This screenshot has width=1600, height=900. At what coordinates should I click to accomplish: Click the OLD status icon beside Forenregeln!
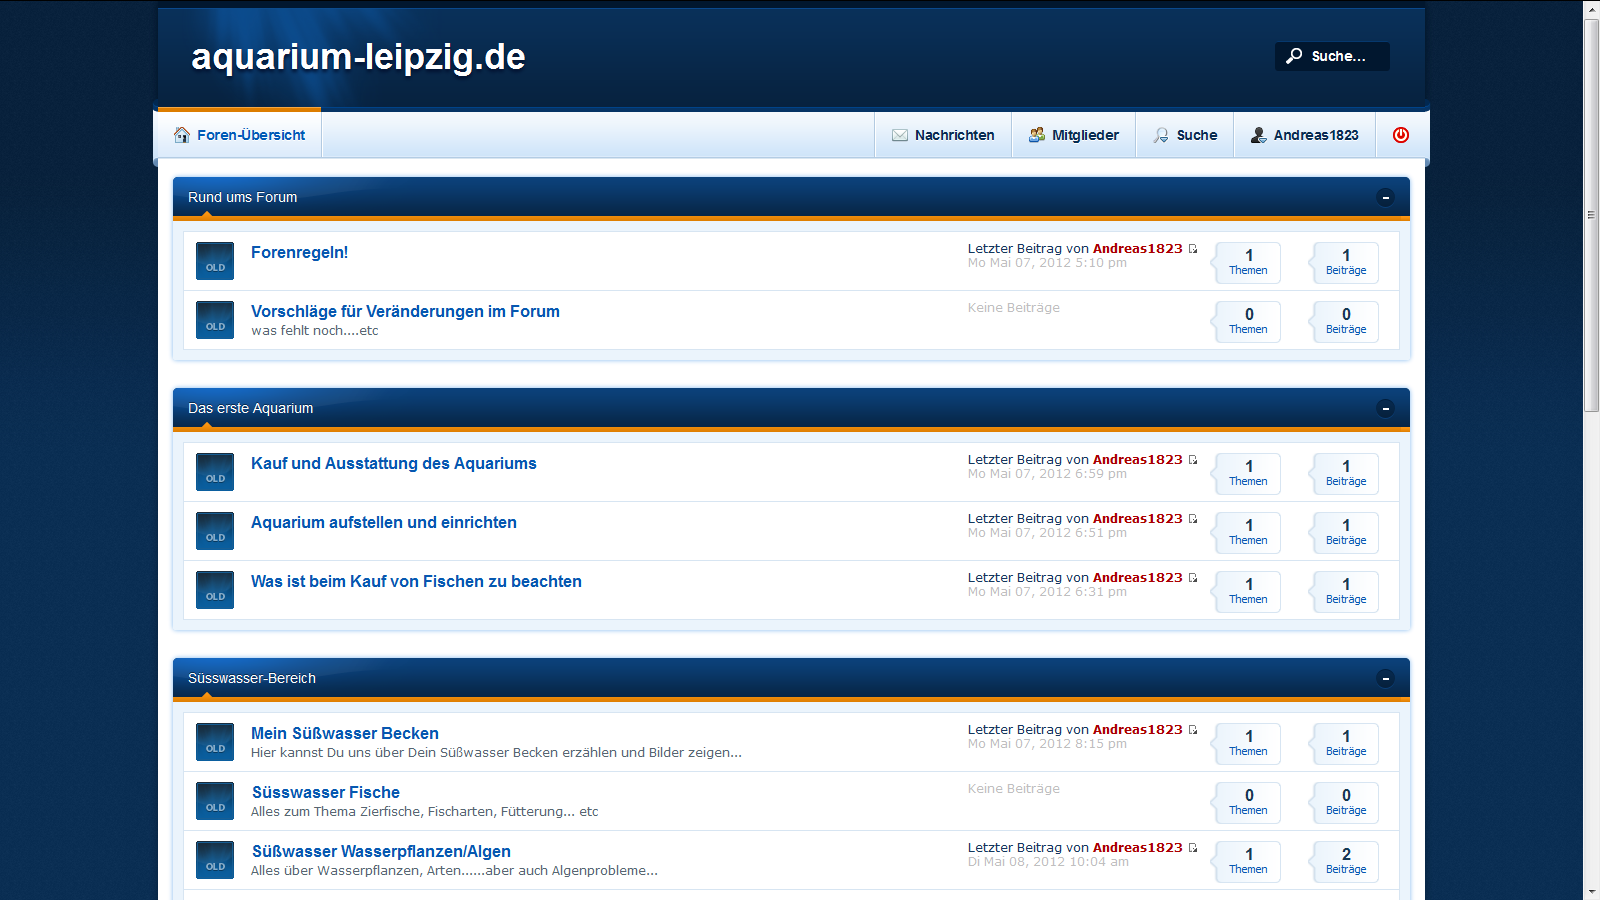click(215, 261)
